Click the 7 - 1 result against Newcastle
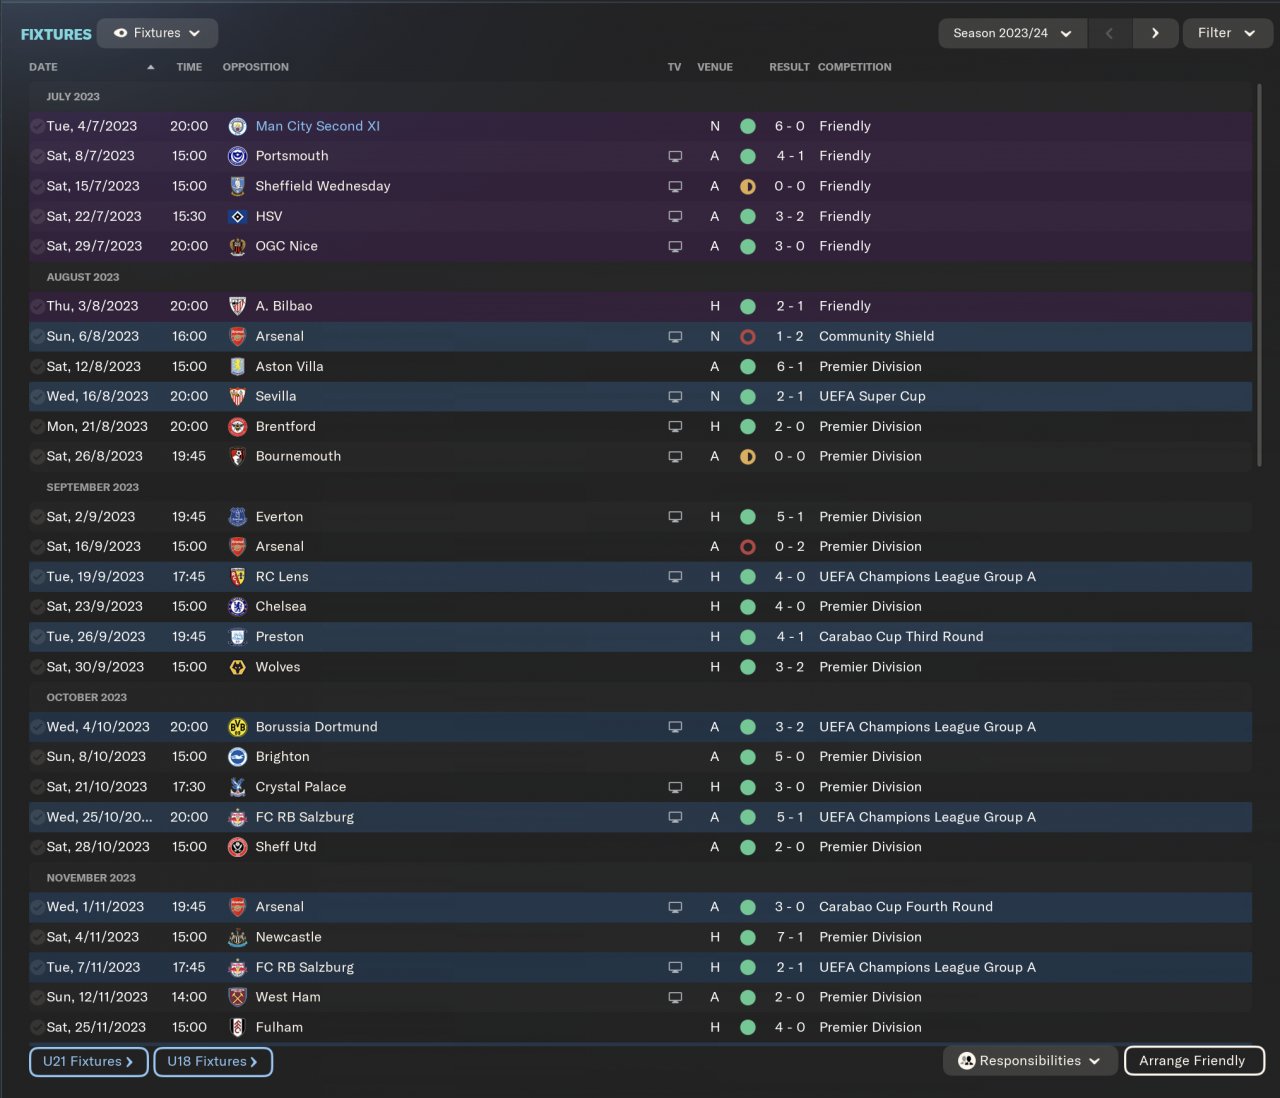 coord(790,937)
